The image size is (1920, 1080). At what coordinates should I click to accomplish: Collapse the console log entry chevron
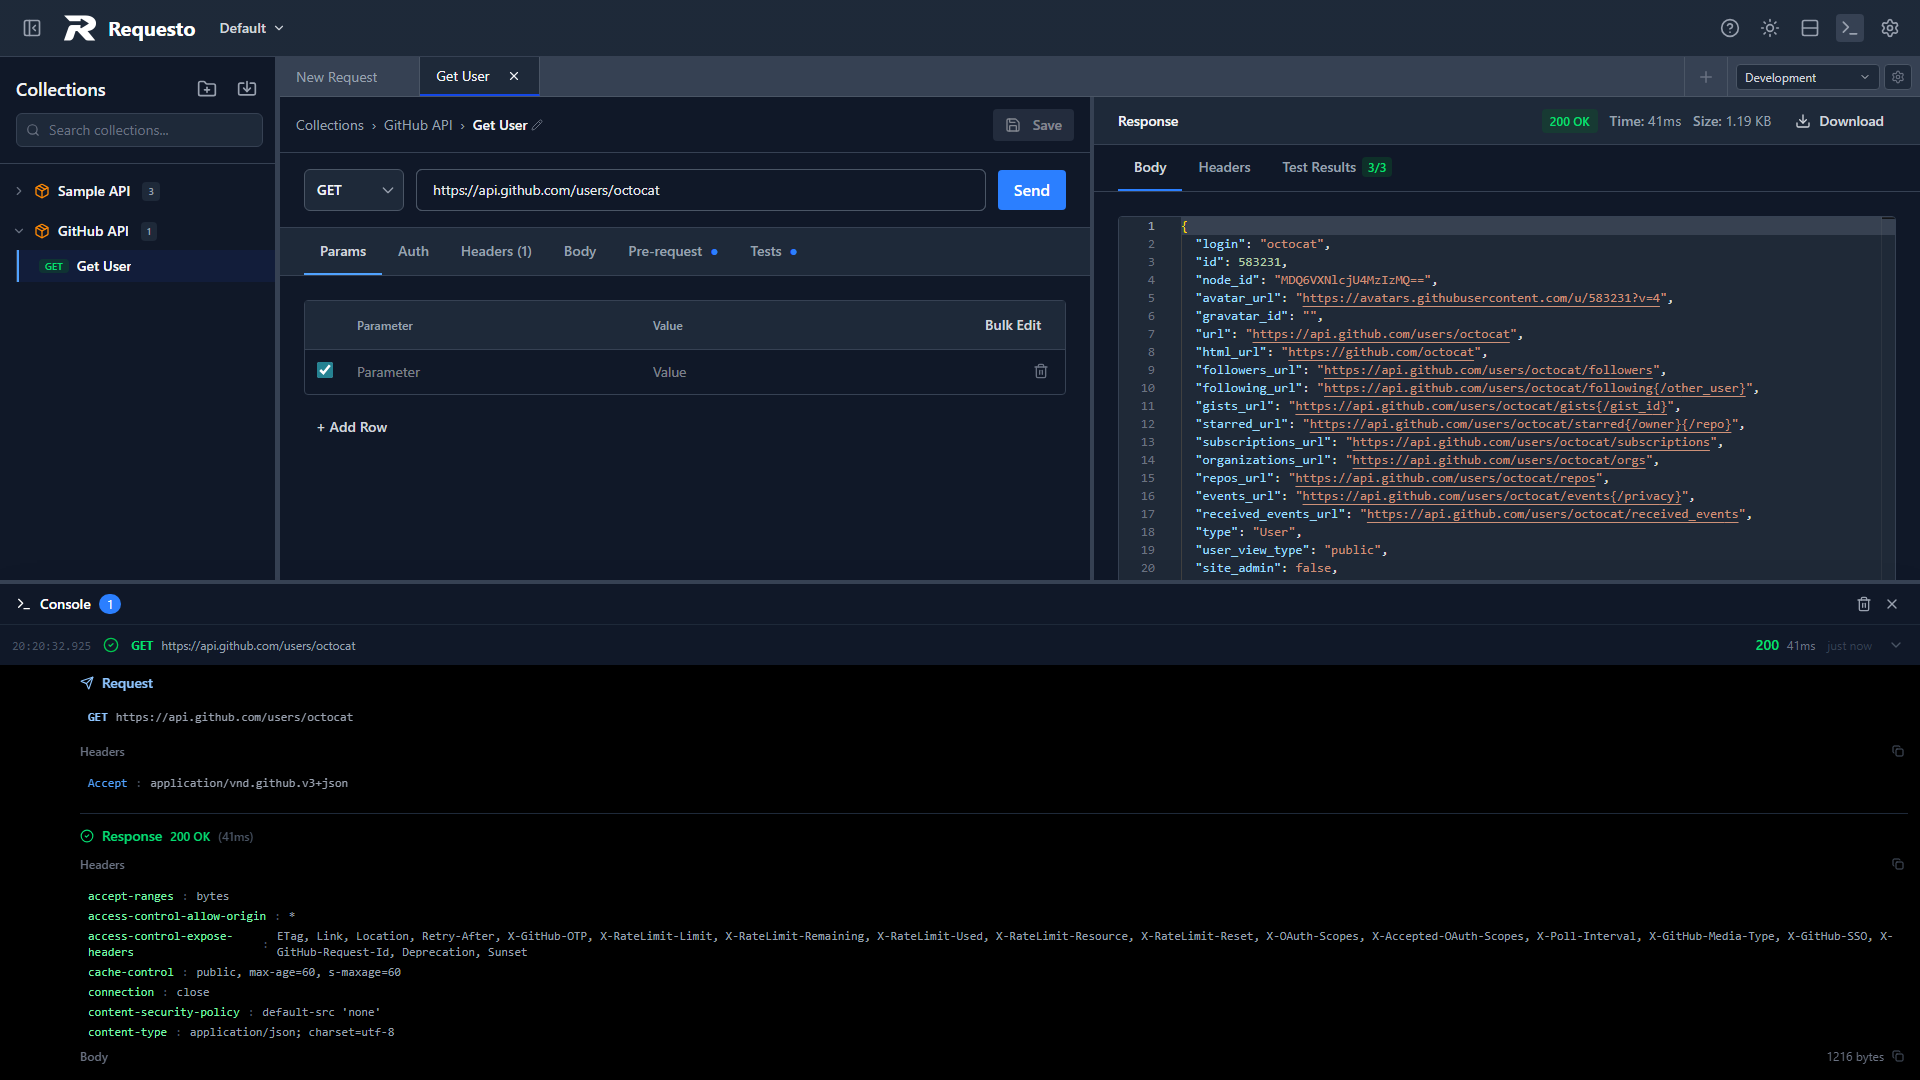1896,645
